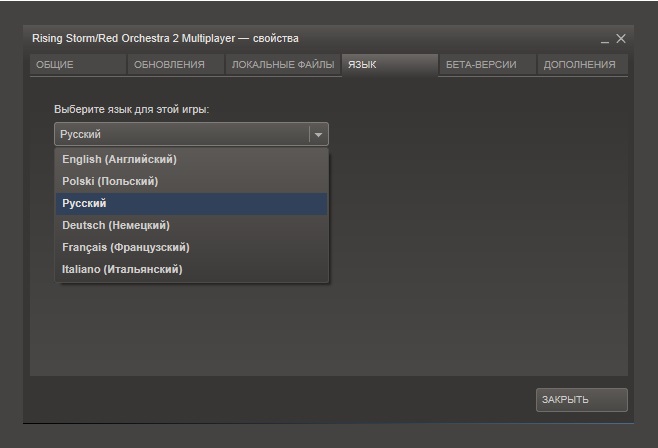Click the dropdown arrow of the language selector
Screen dimensions: 658x448
coord(319,135)
